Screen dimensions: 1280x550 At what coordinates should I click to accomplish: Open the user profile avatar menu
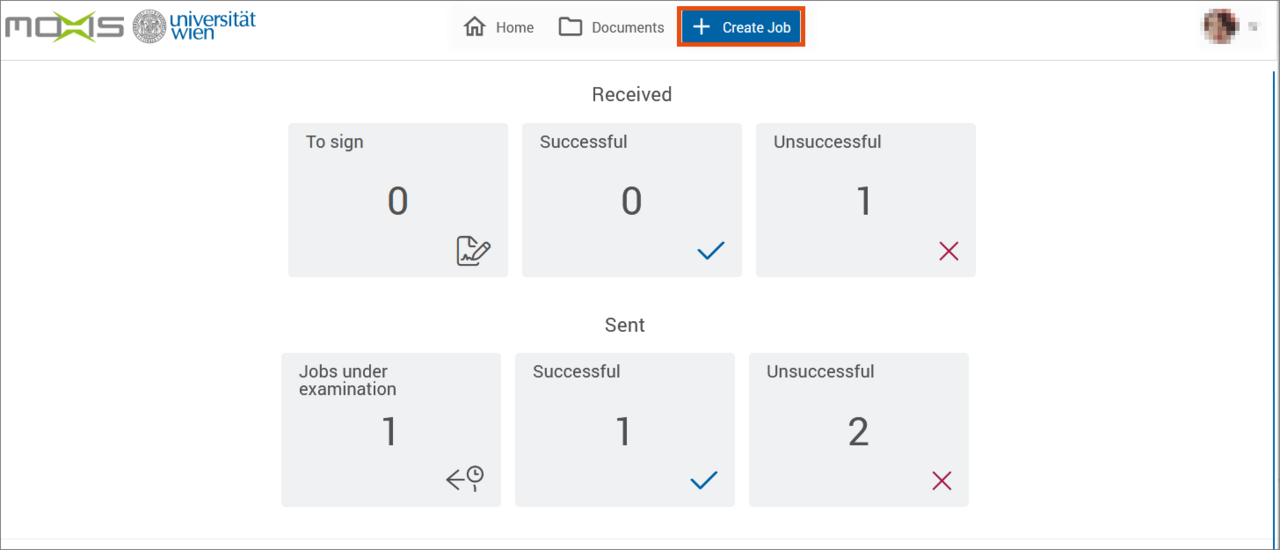[x=1220, y=27]
